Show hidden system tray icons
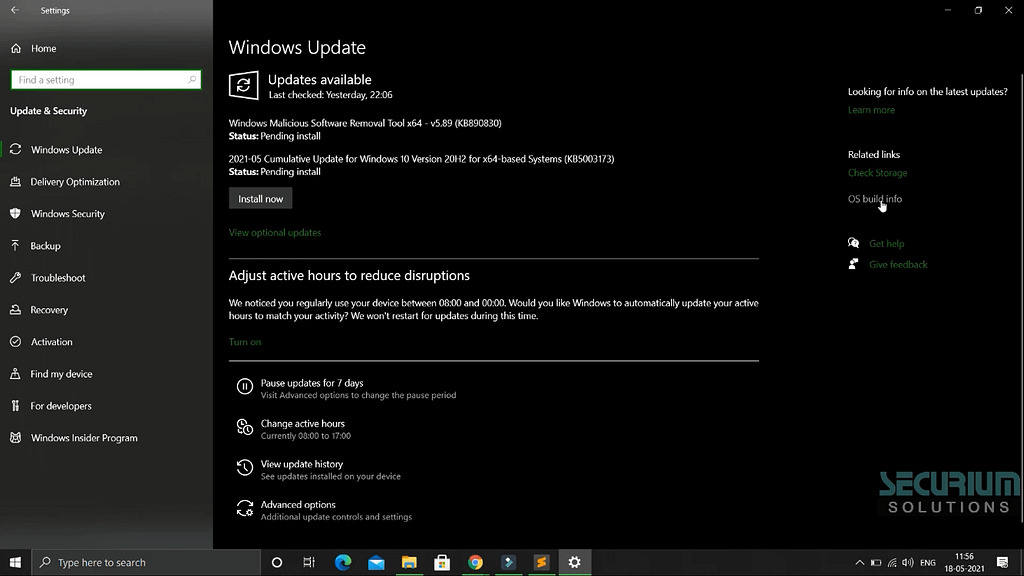 859,562
